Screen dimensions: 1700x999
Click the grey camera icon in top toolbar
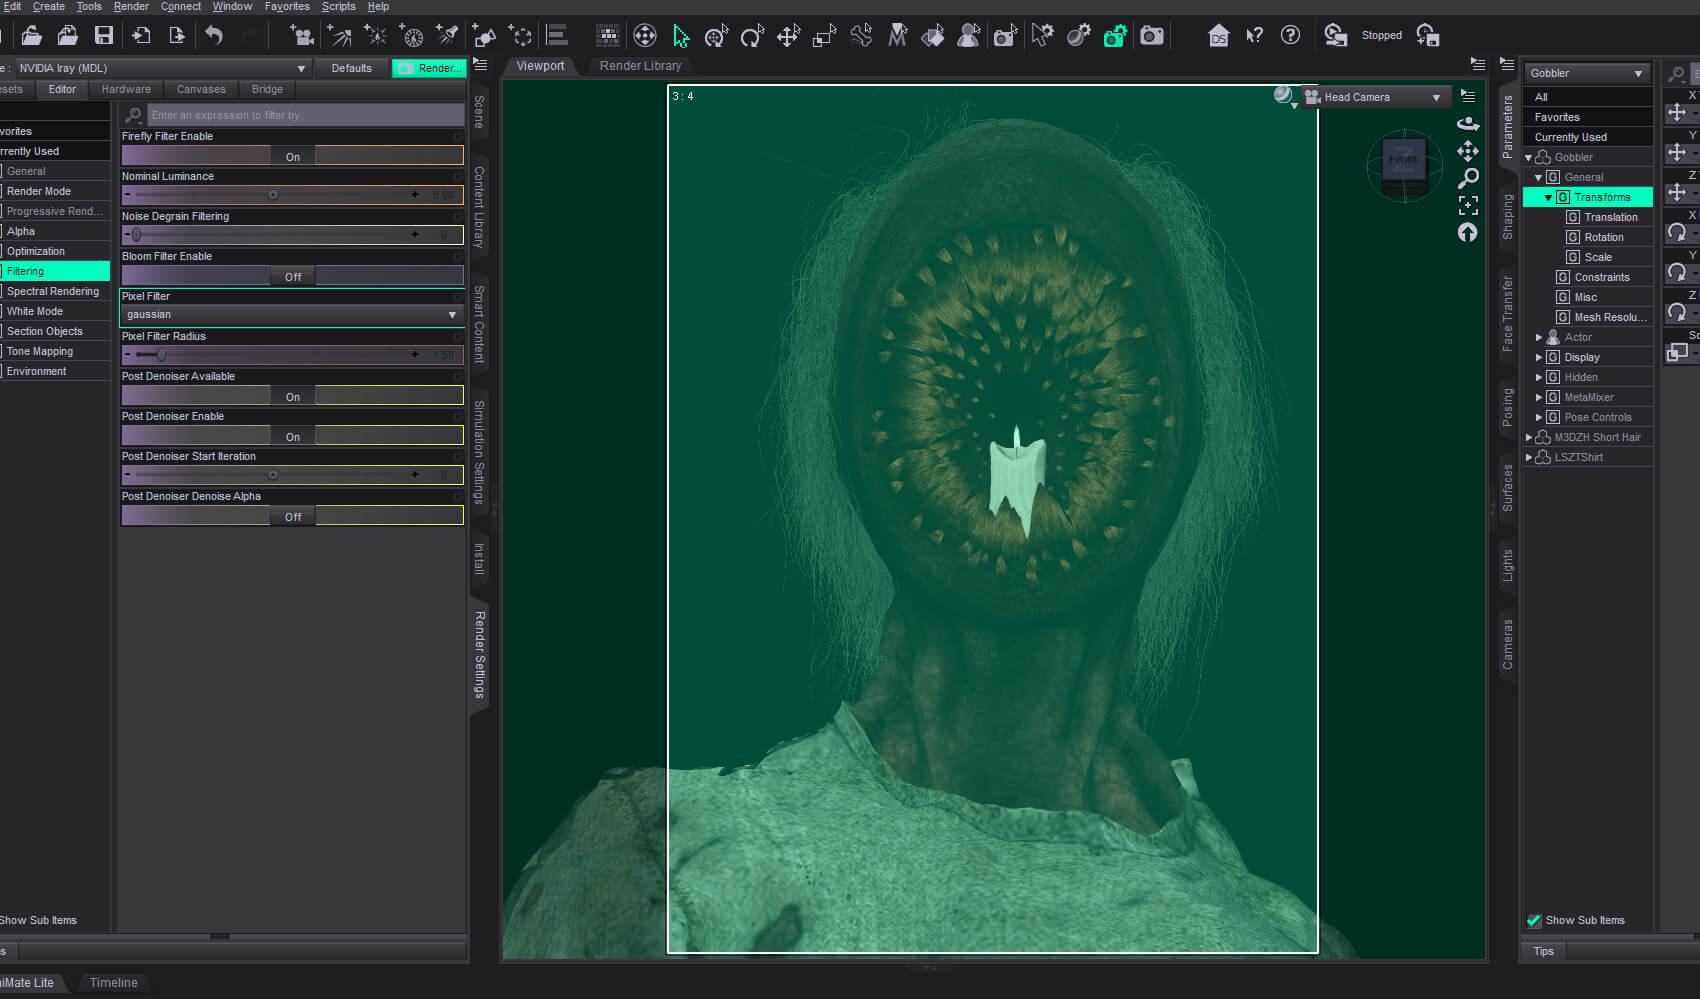click(x=1152, y=36)
